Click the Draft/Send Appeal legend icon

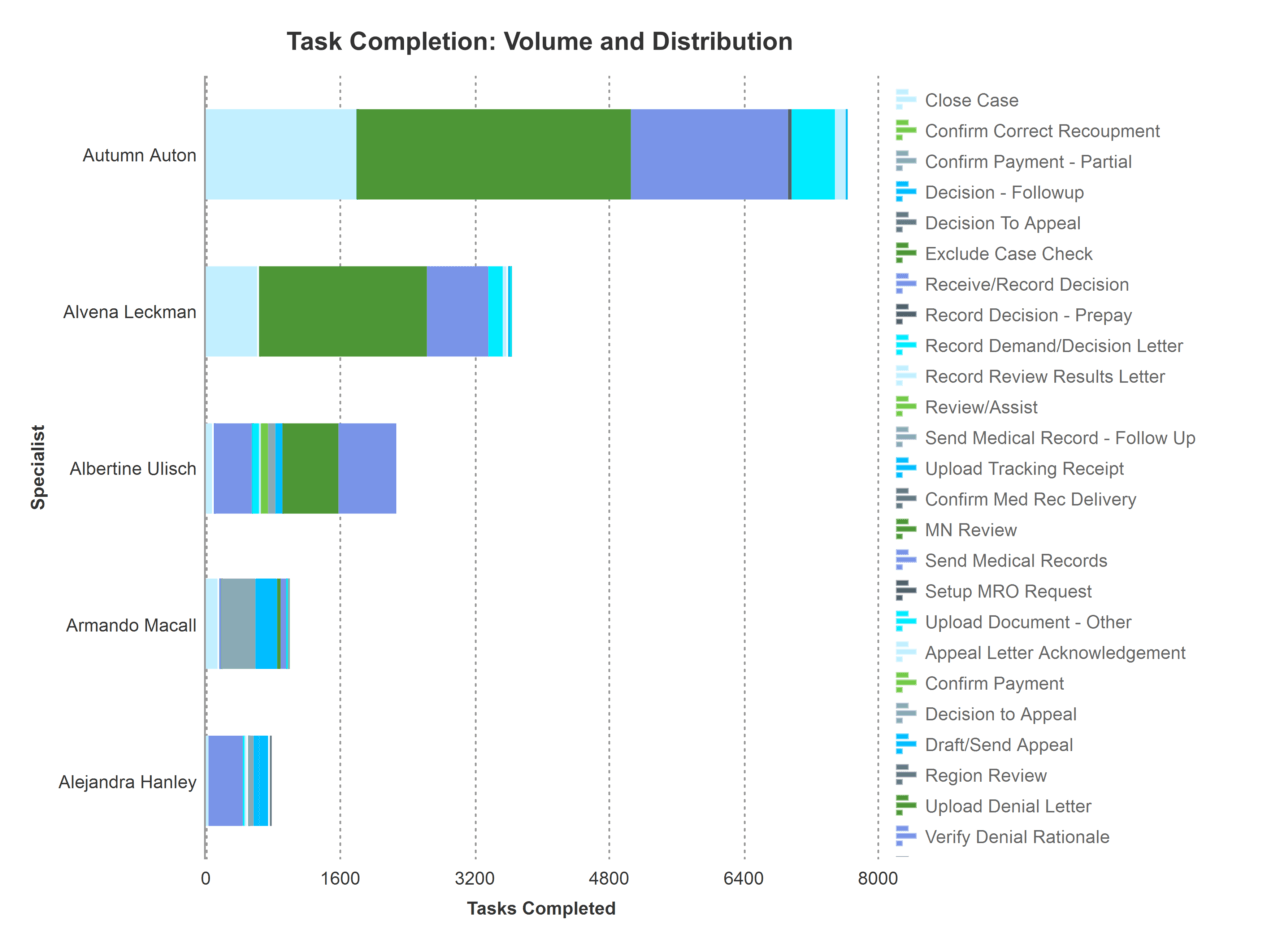click(x=905, y=745)
